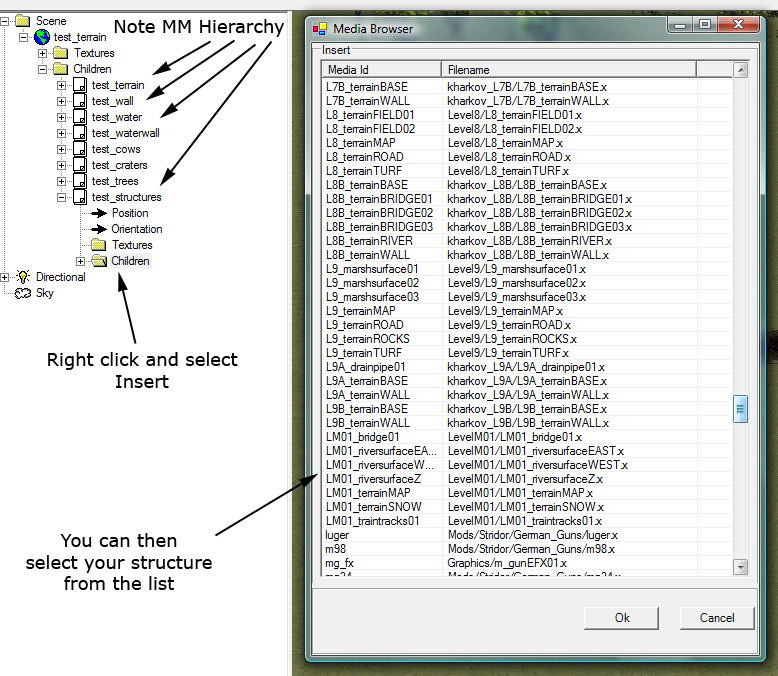The image size is (778, 676).
Task: Close the Media Browser window
Action: (738, 24)
